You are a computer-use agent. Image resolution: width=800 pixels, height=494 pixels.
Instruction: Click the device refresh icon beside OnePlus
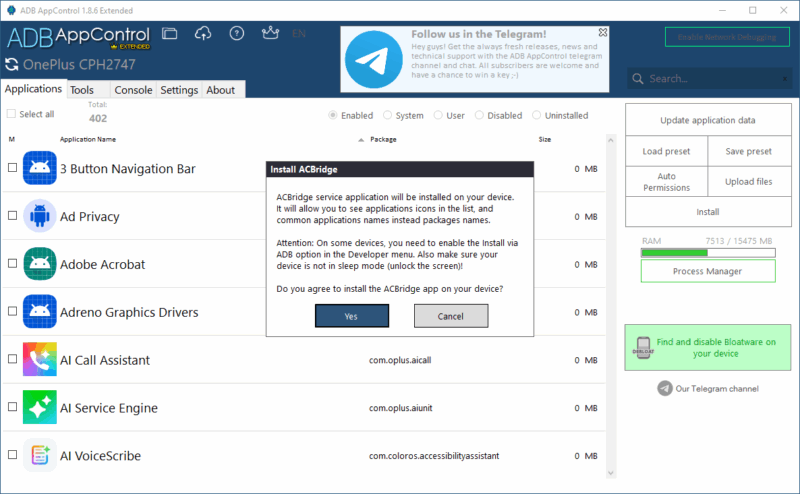pos(12,65)
